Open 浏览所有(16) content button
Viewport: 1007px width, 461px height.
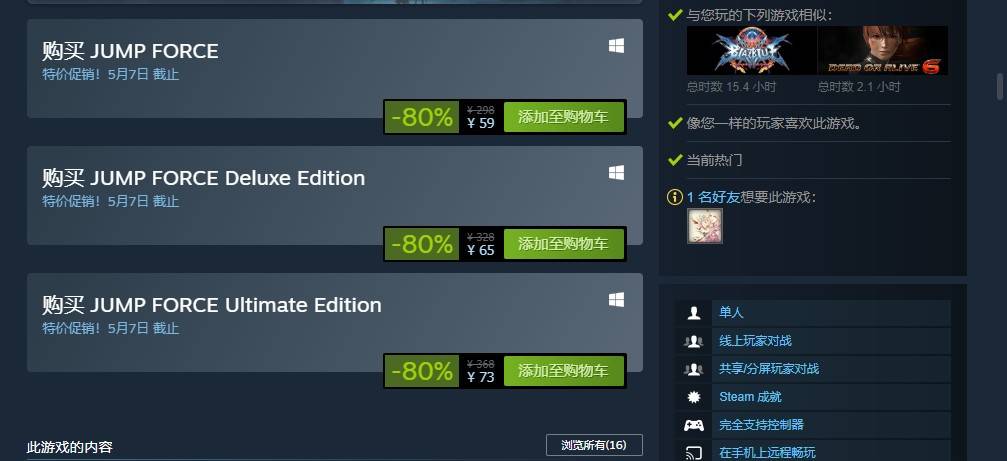[594, 445]
